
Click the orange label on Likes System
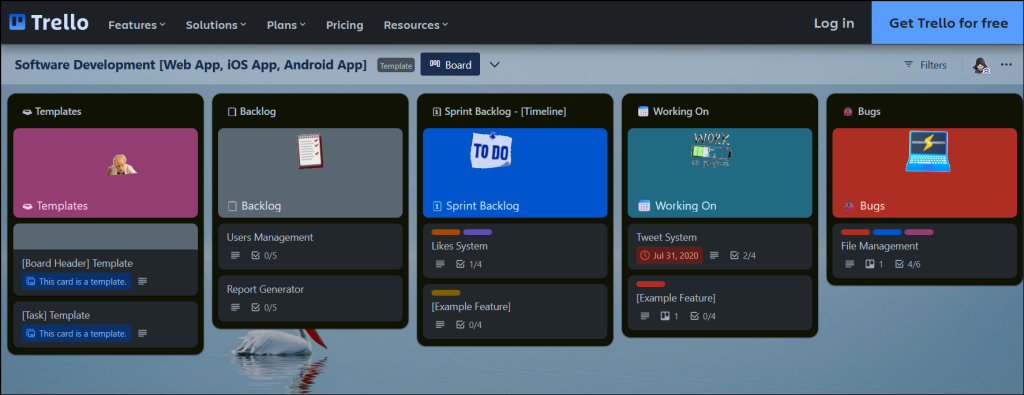click(446, 232)
